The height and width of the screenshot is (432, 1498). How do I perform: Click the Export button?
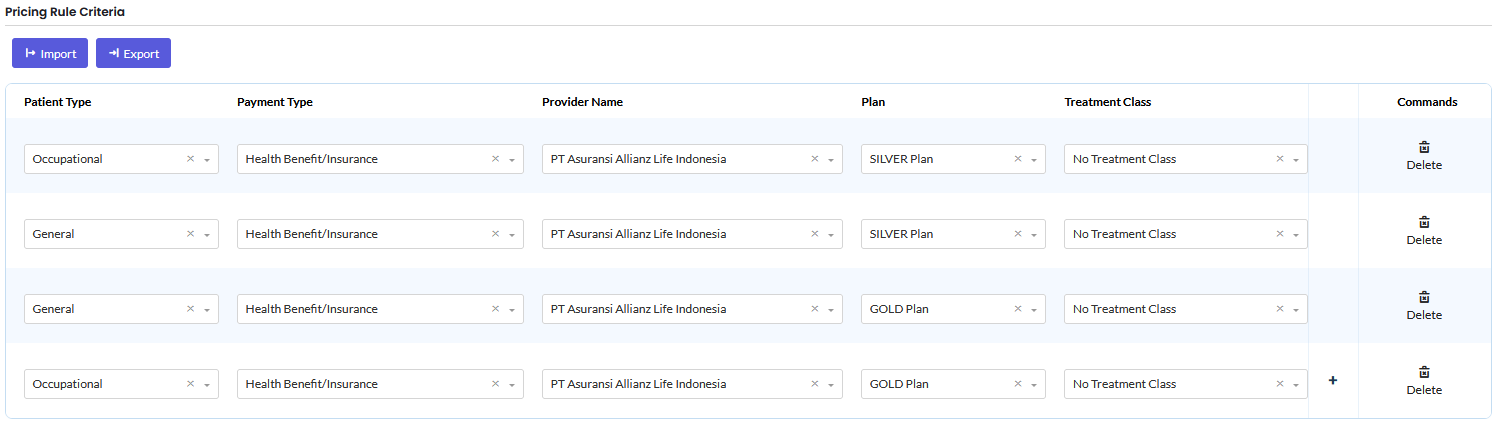[x=133, y=54]
